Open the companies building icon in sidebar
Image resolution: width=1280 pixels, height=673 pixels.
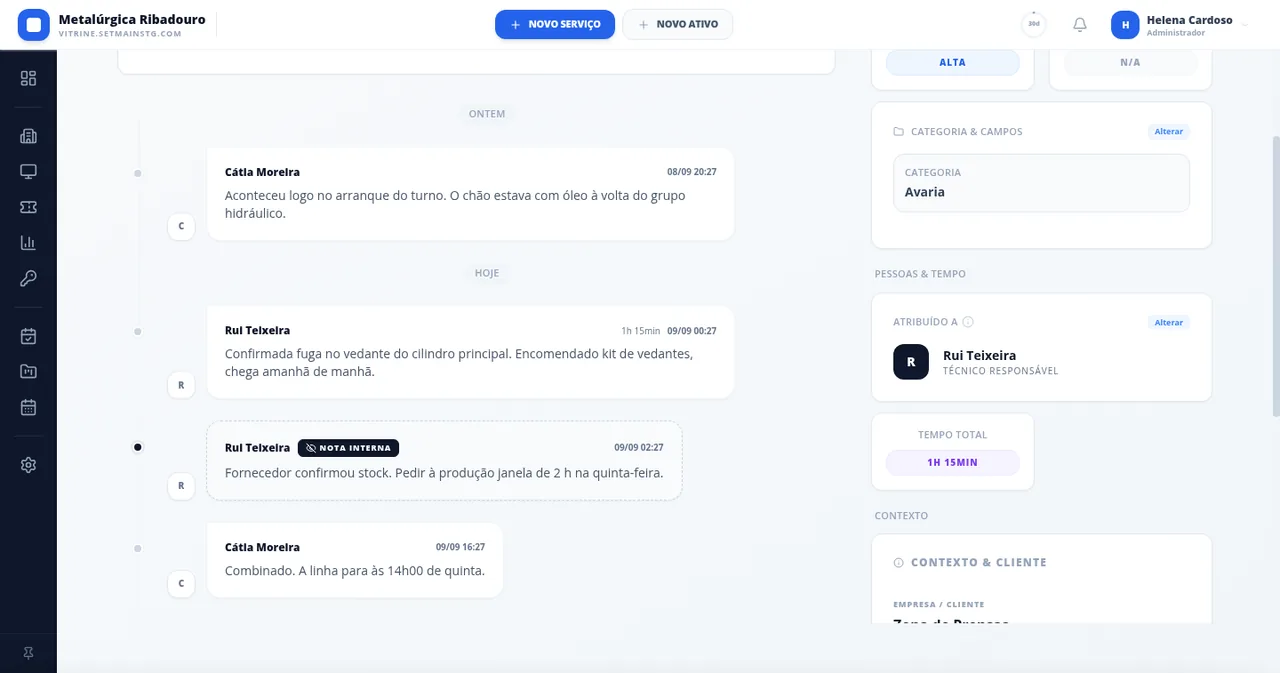coord(28,137)
